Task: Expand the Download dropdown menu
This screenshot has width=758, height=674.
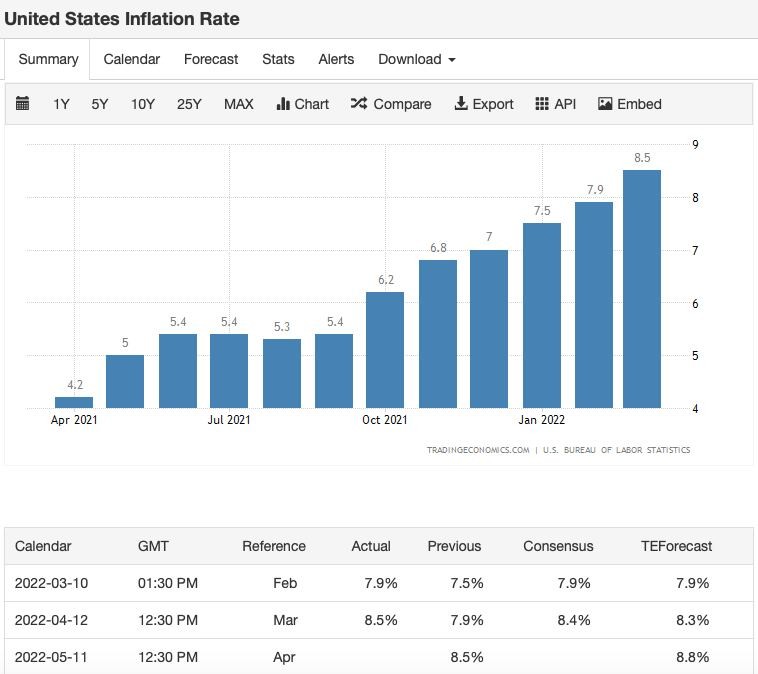Action: pos(417,59)
